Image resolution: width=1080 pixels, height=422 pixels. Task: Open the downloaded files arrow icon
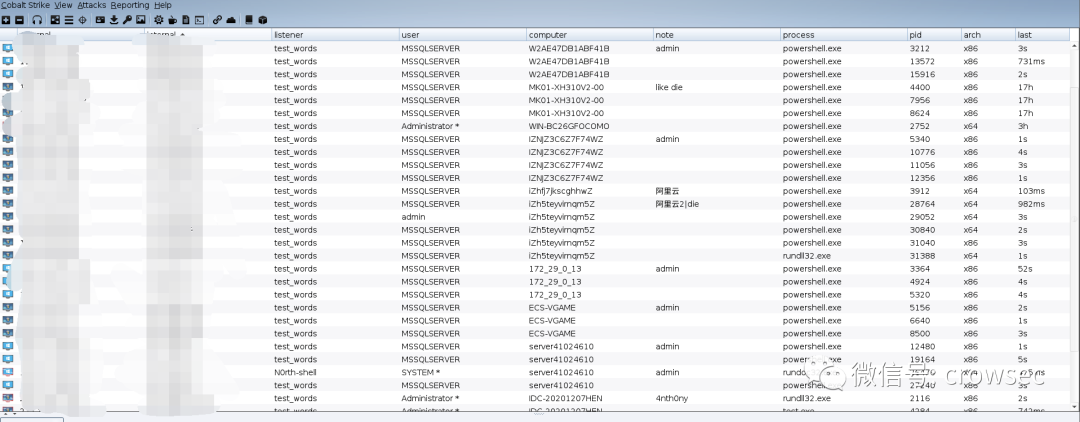[114, 20]
